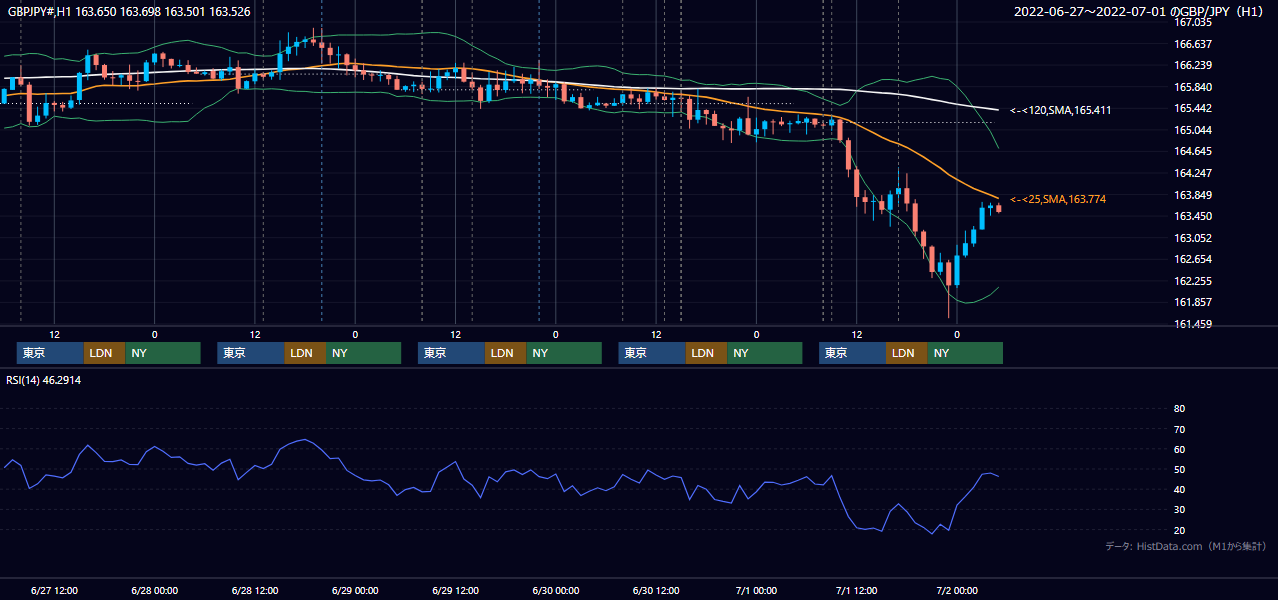Click price axis value 162.654
The width and height of the screenshot is (1278, 600).
[x=1193, y=260]
